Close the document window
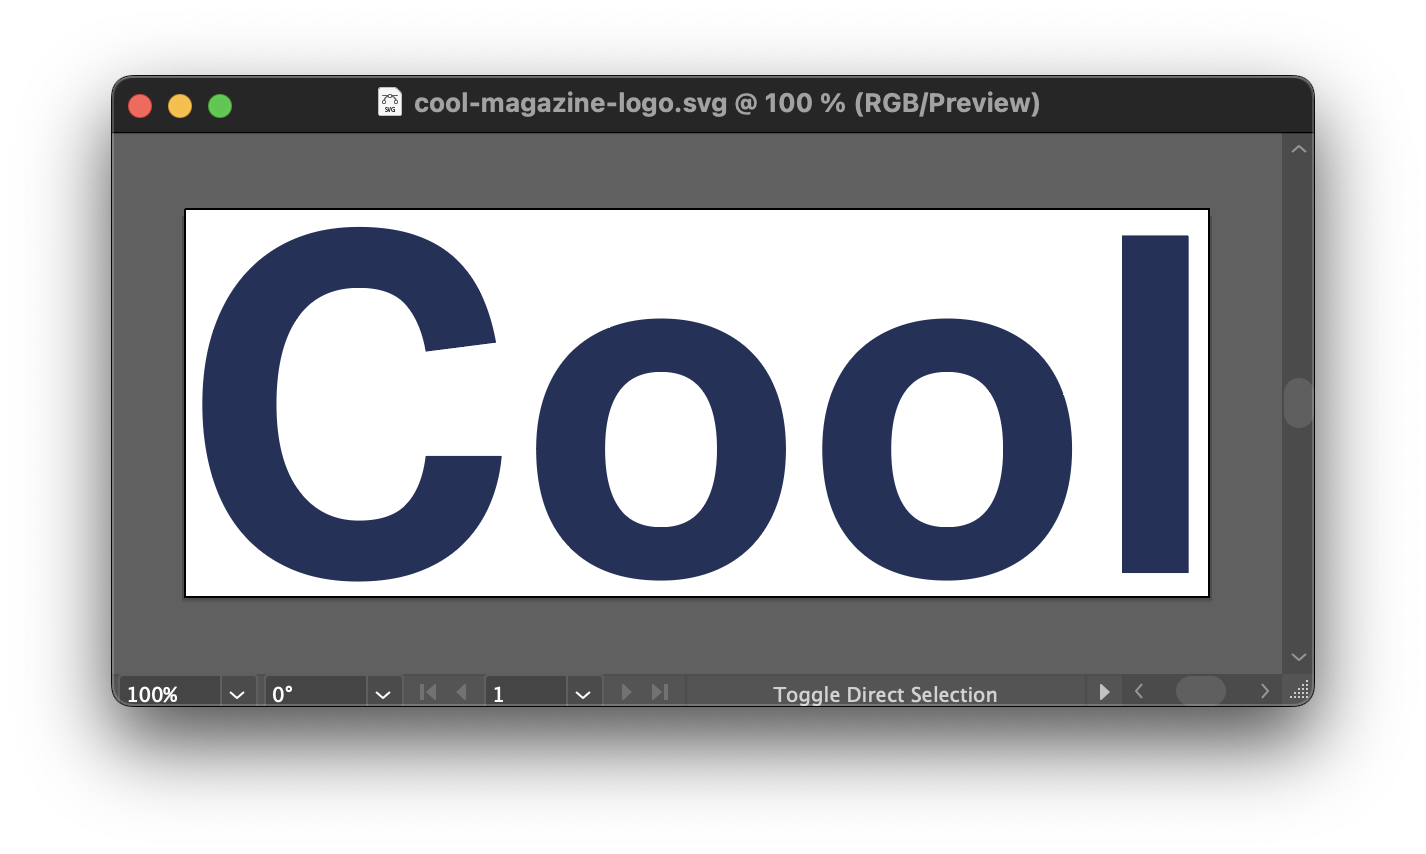 140,106
